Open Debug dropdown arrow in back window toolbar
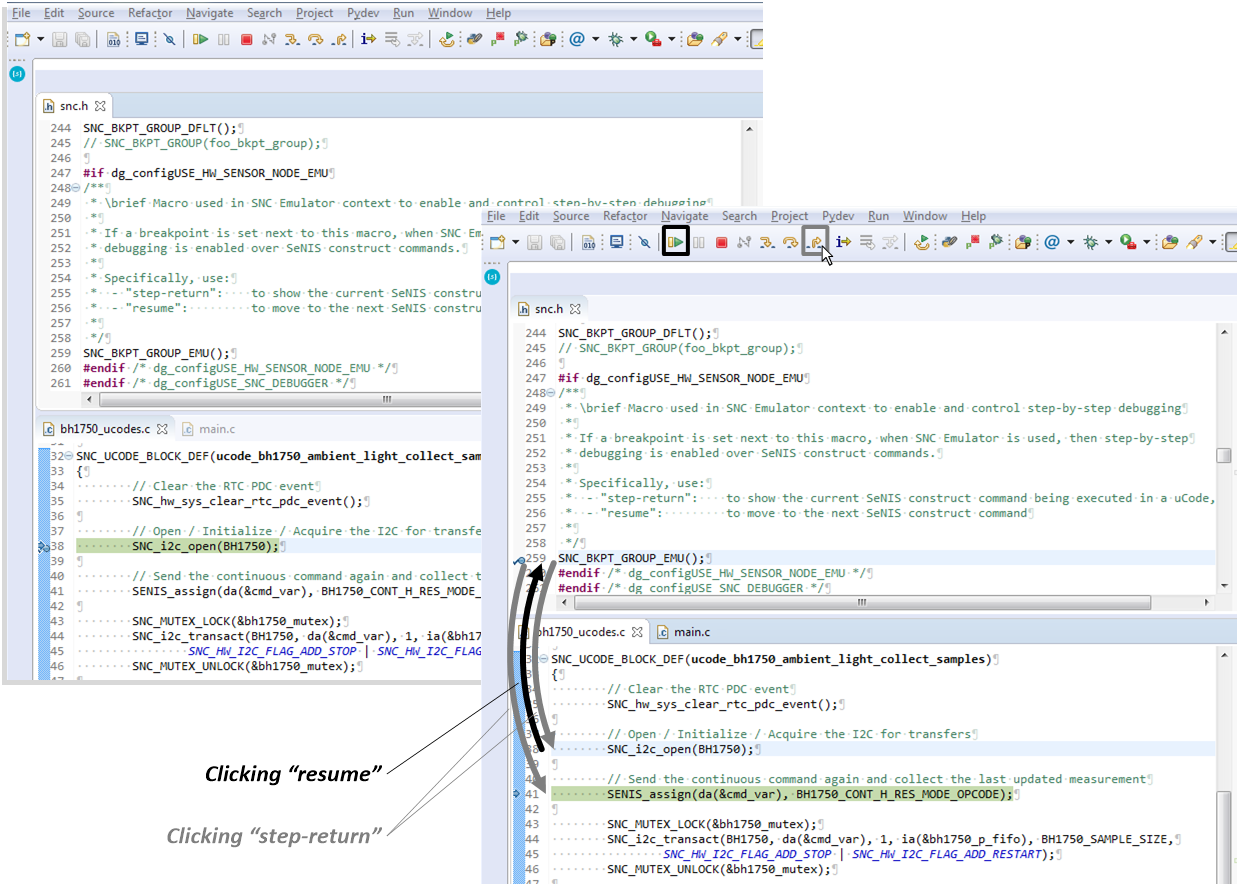Viewport: 1239px width, 886px height. pos(633,39)
